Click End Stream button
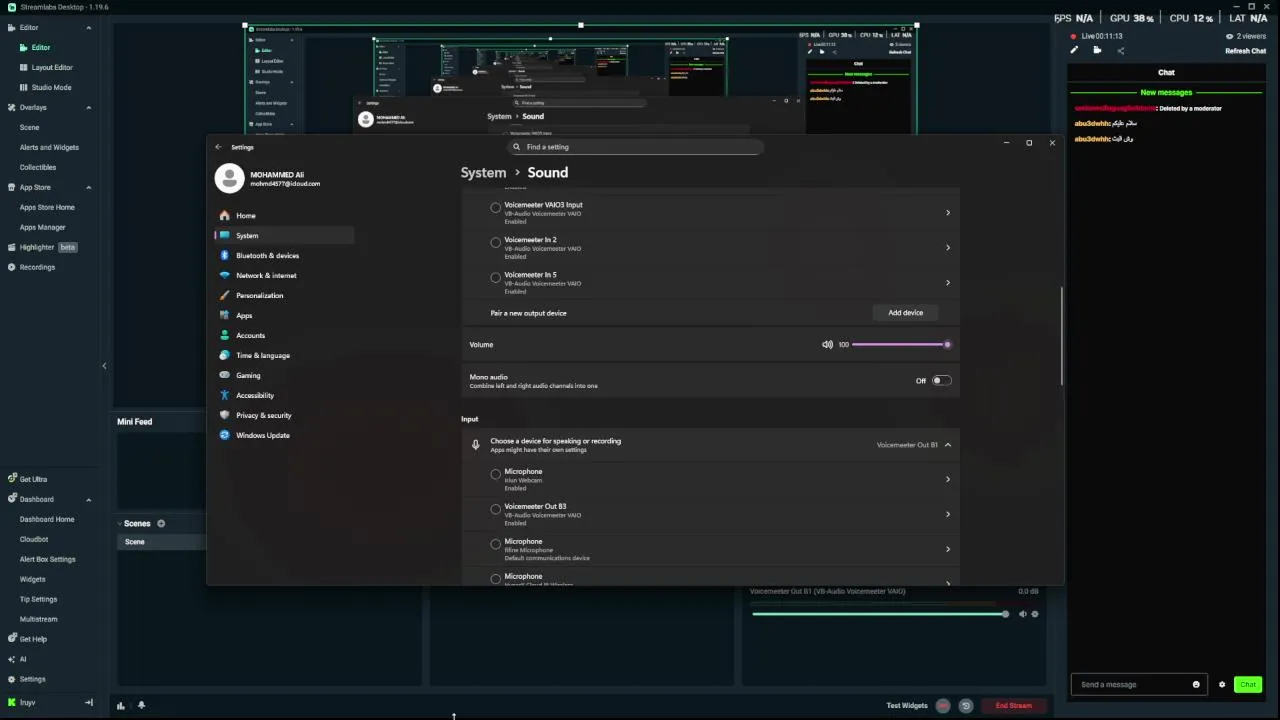This screenshot has height=720, width=1280. (1014, 706)
